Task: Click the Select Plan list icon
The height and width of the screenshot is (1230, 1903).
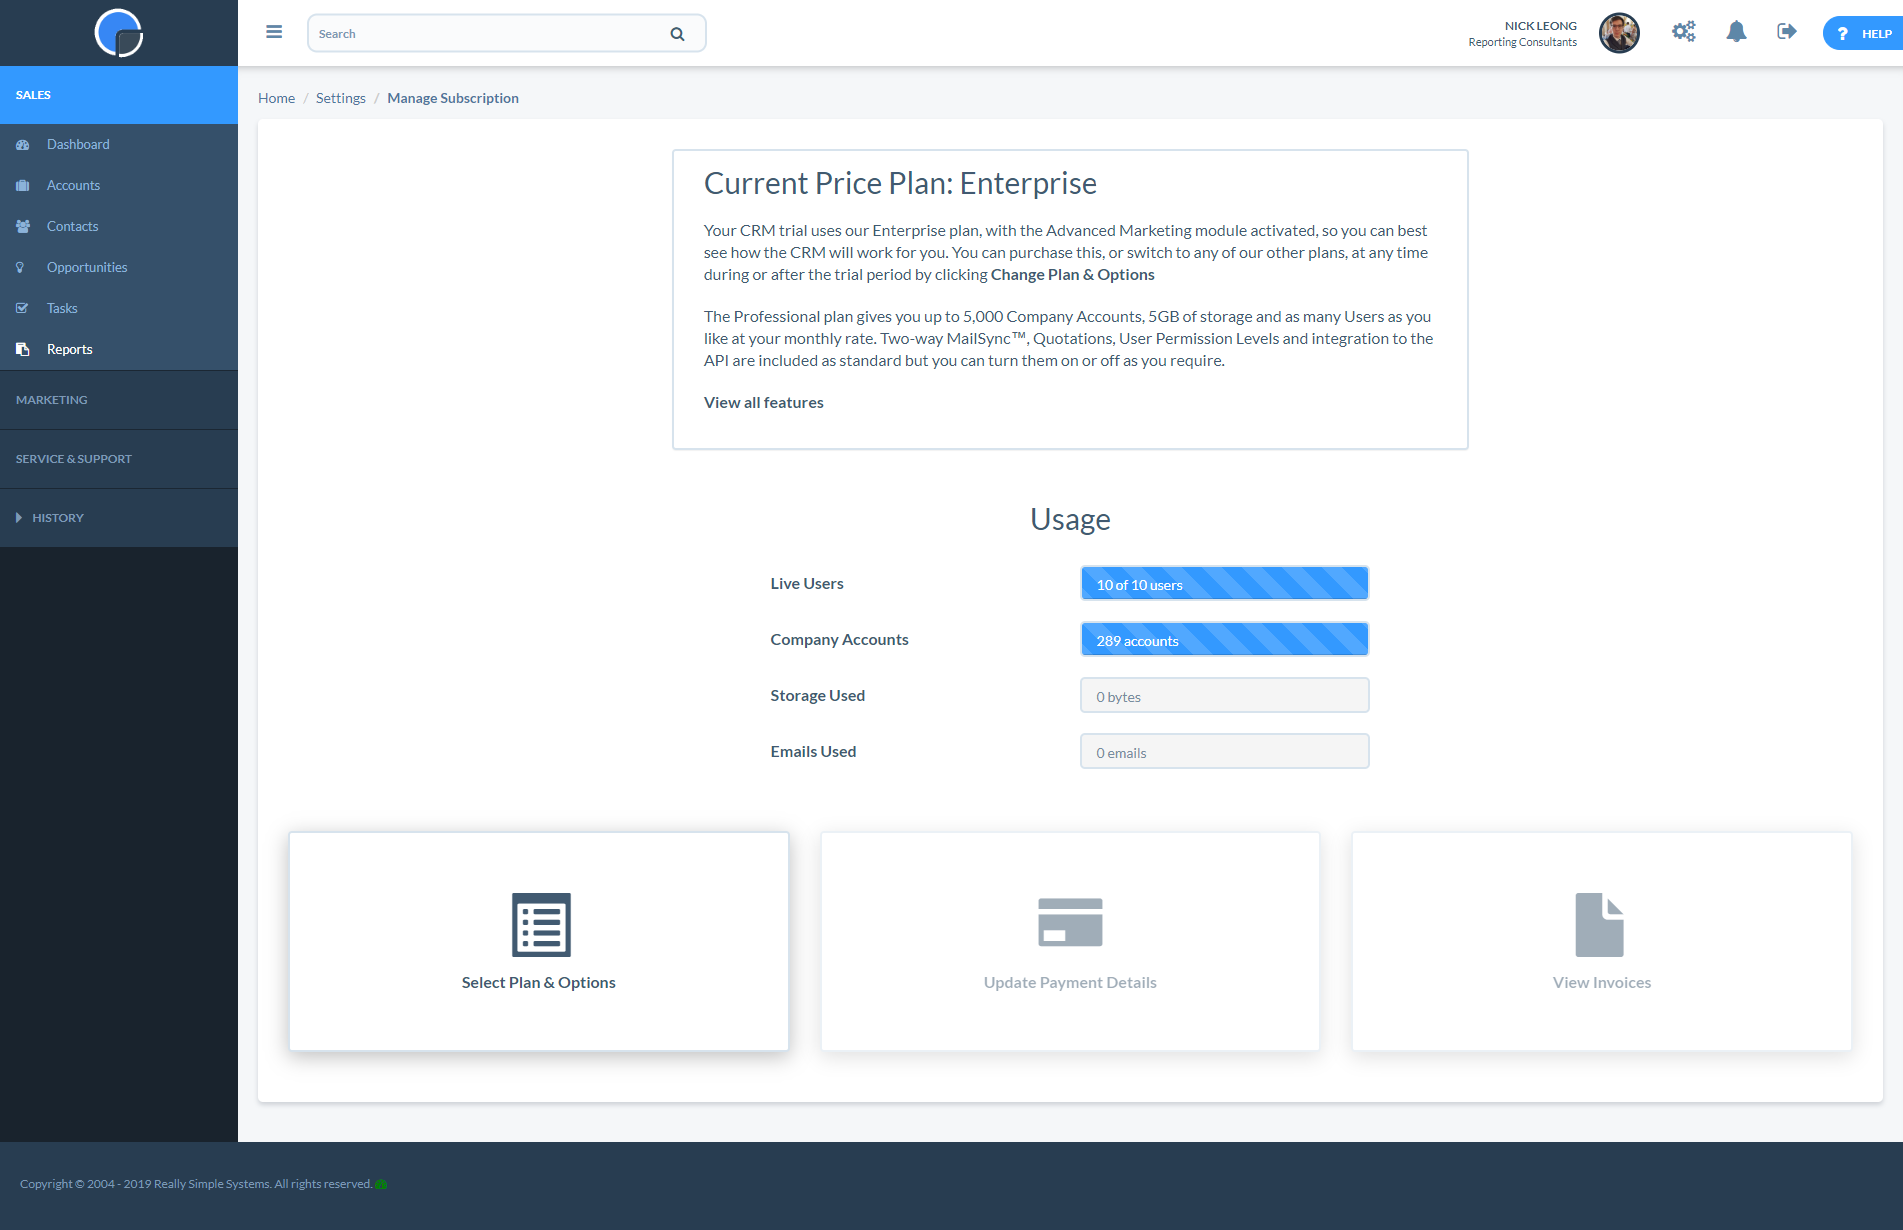Action: coord(541,925)
